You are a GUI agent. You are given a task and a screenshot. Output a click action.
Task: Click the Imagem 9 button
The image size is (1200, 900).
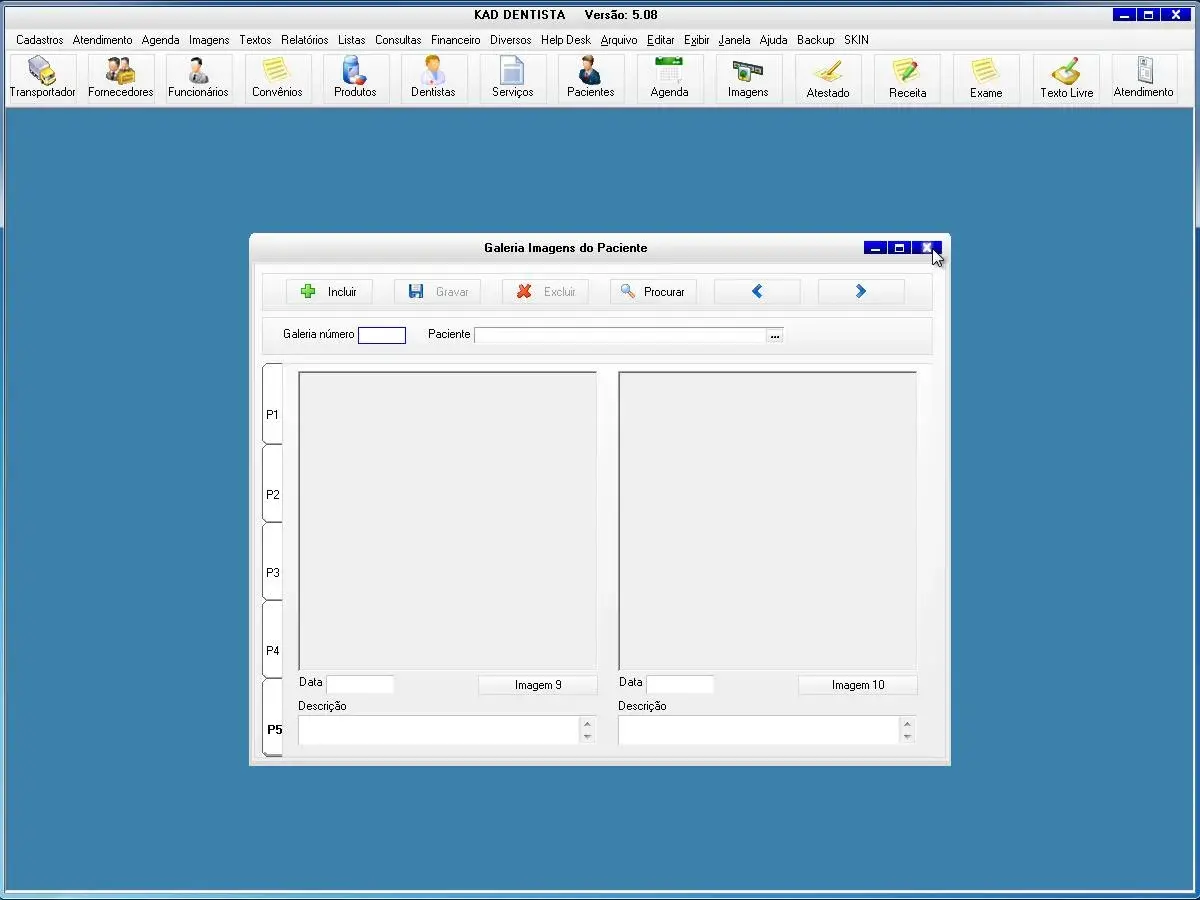coord(538,685)
